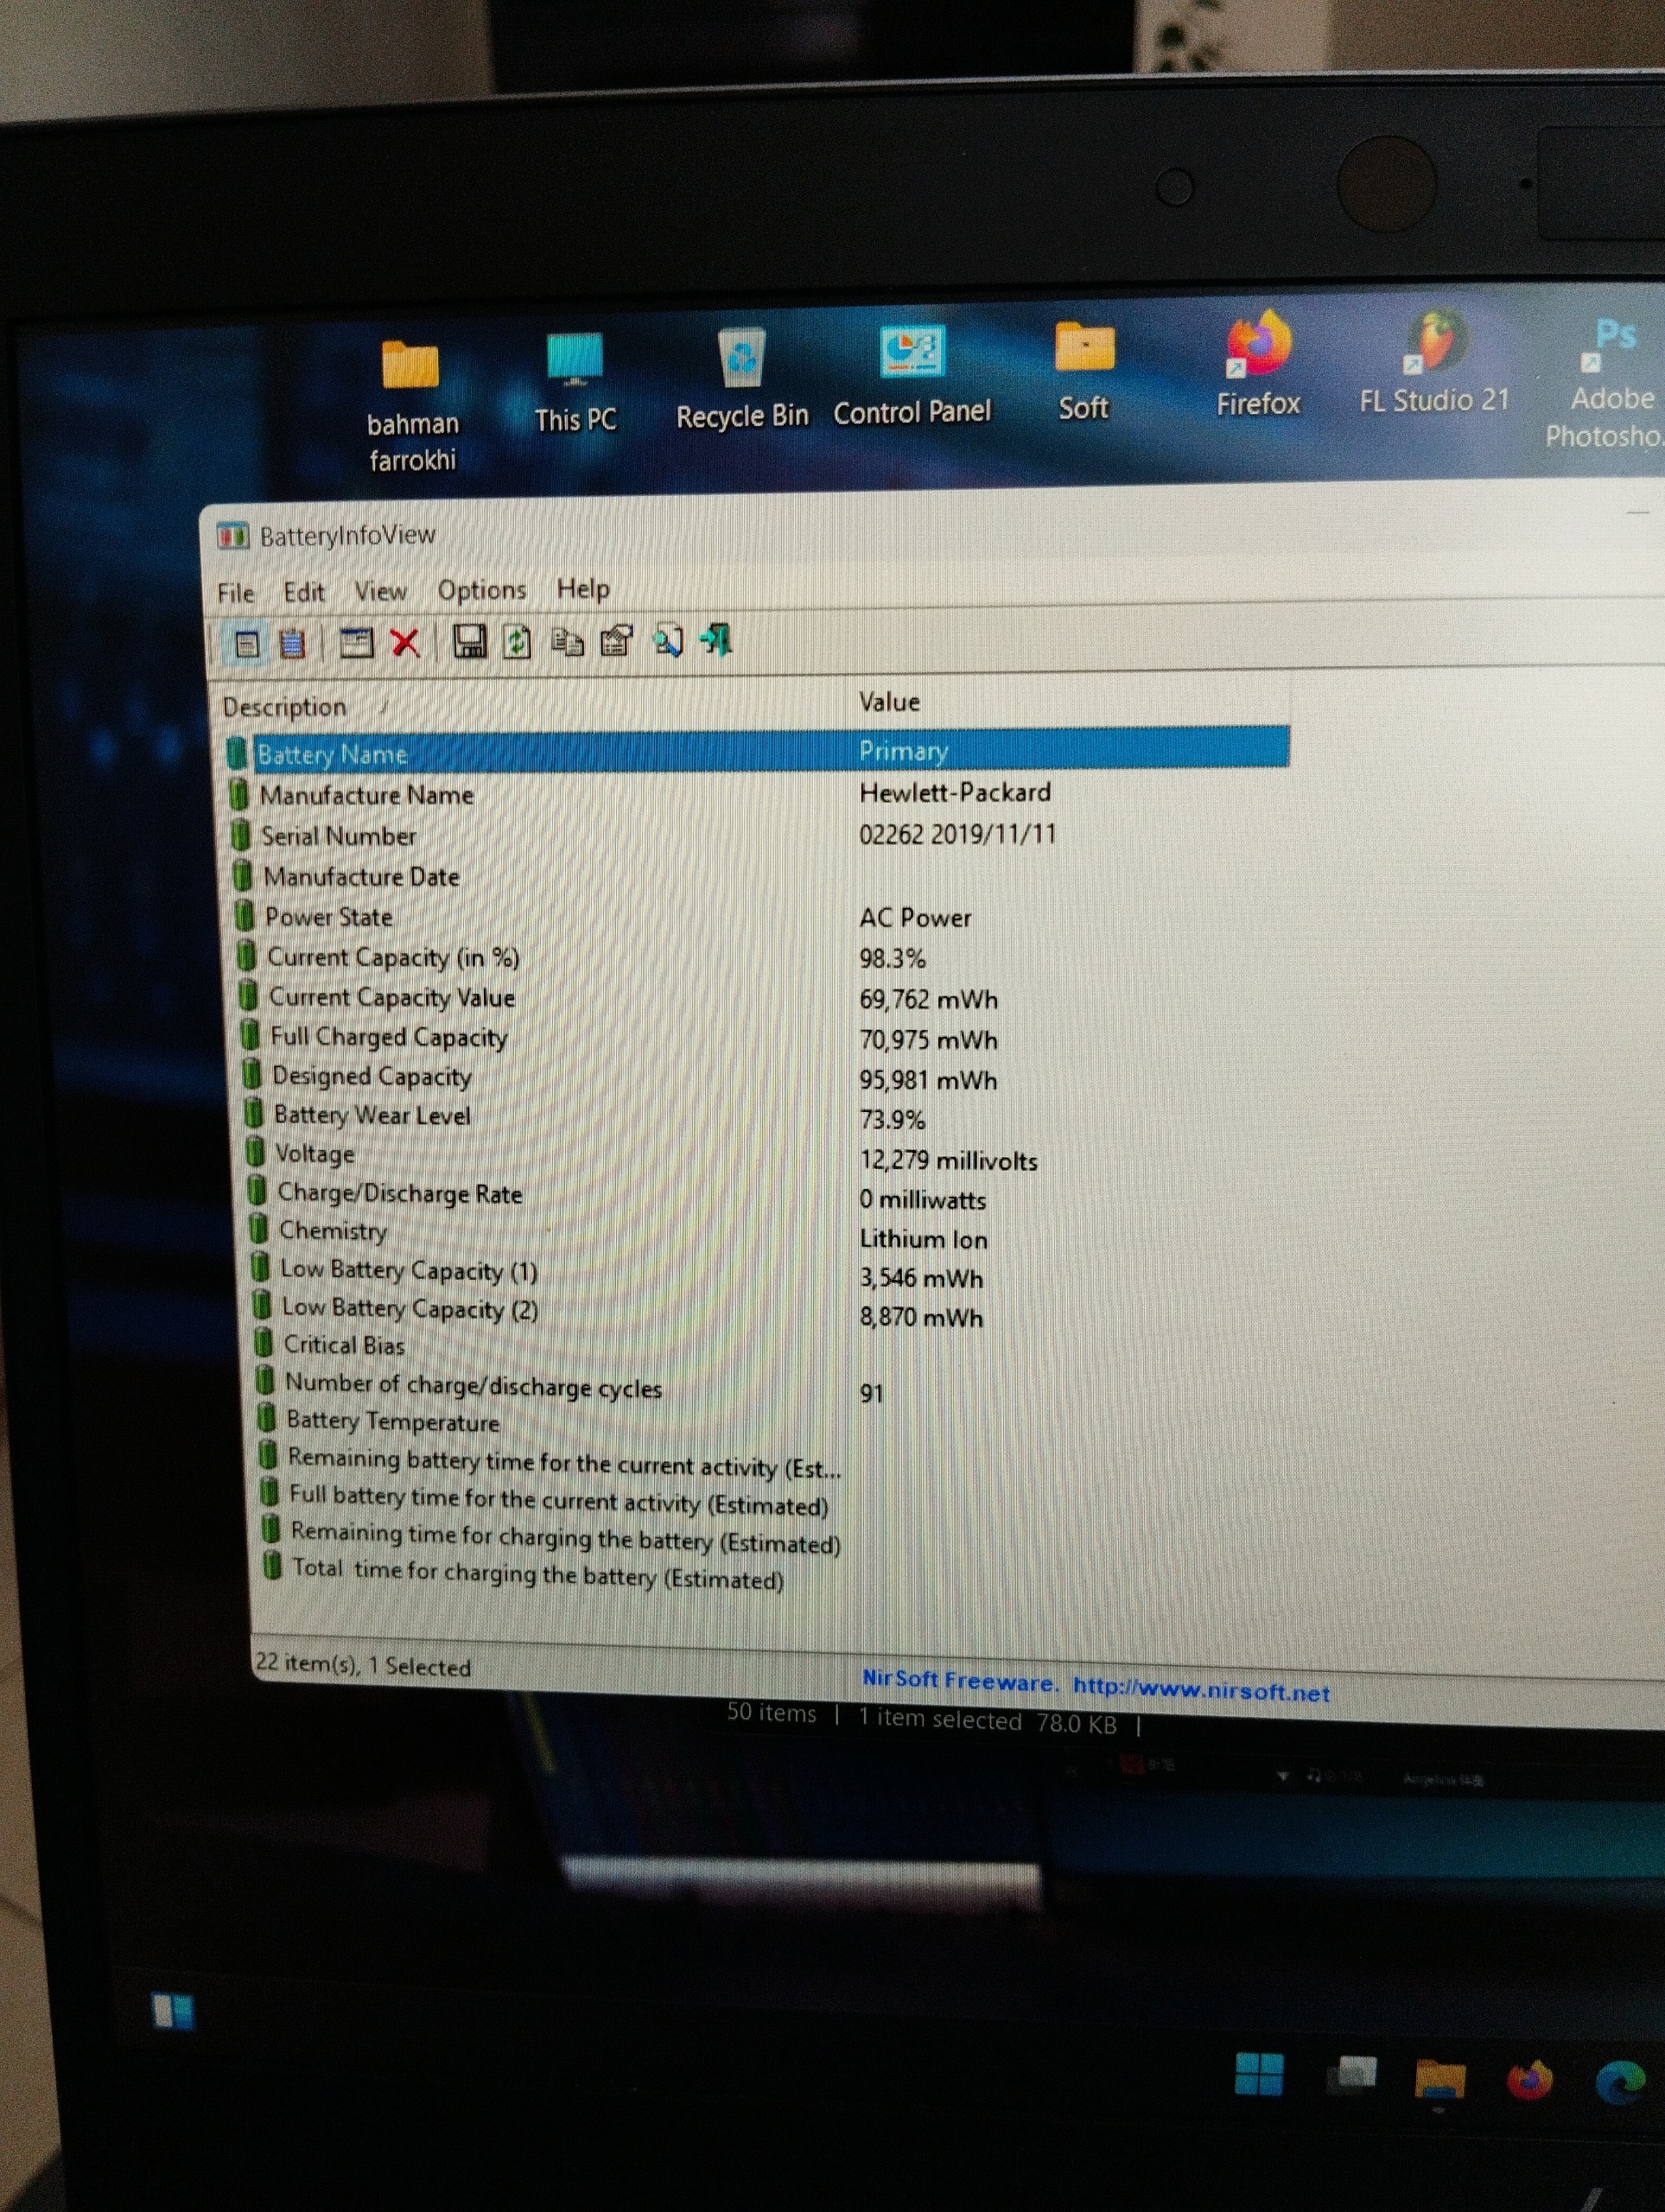
Task: Open the Edit menu
Action: pos(304,592)
